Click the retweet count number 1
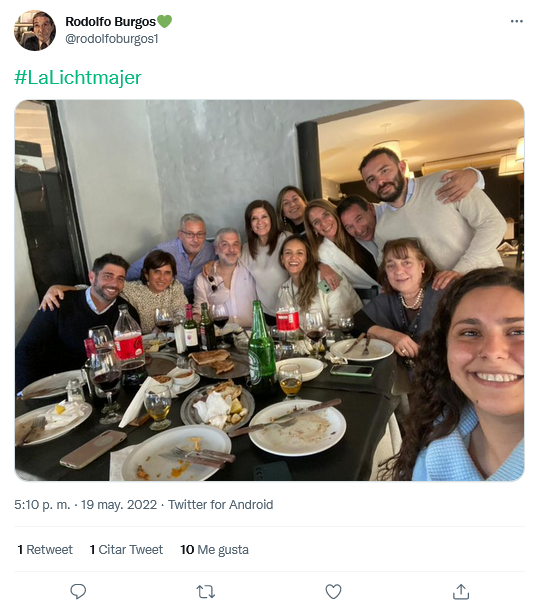 [x=20, y=550]
